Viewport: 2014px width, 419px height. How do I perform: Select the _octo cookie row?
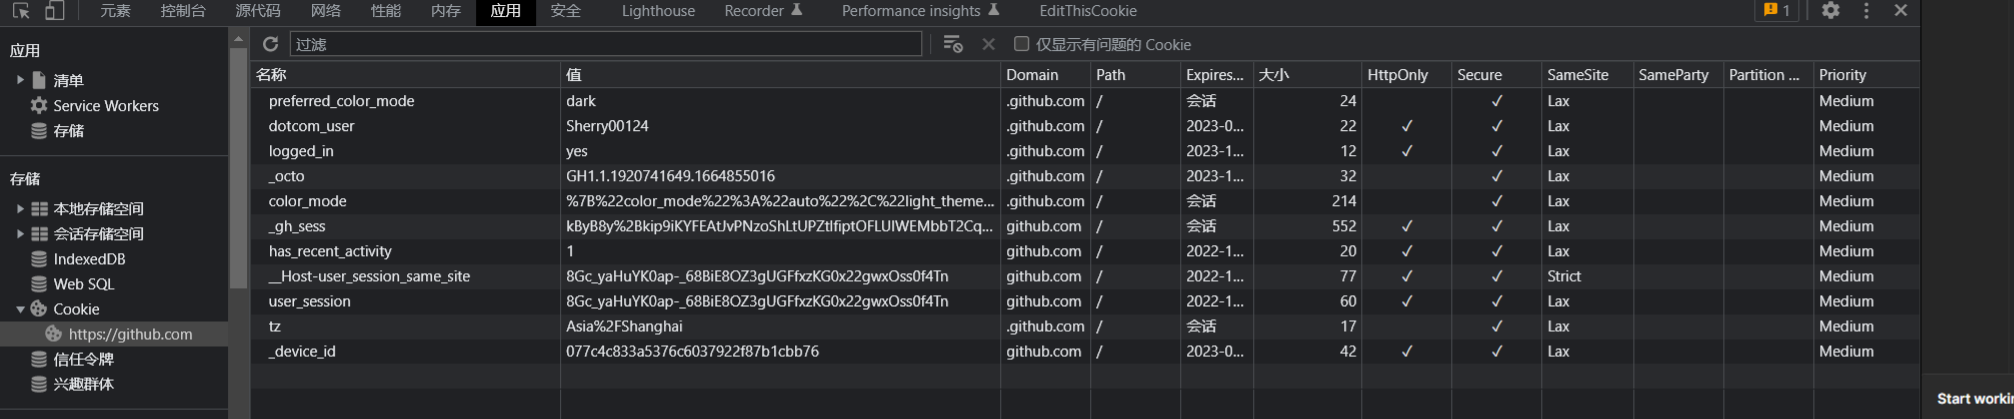click(1085, 176)
